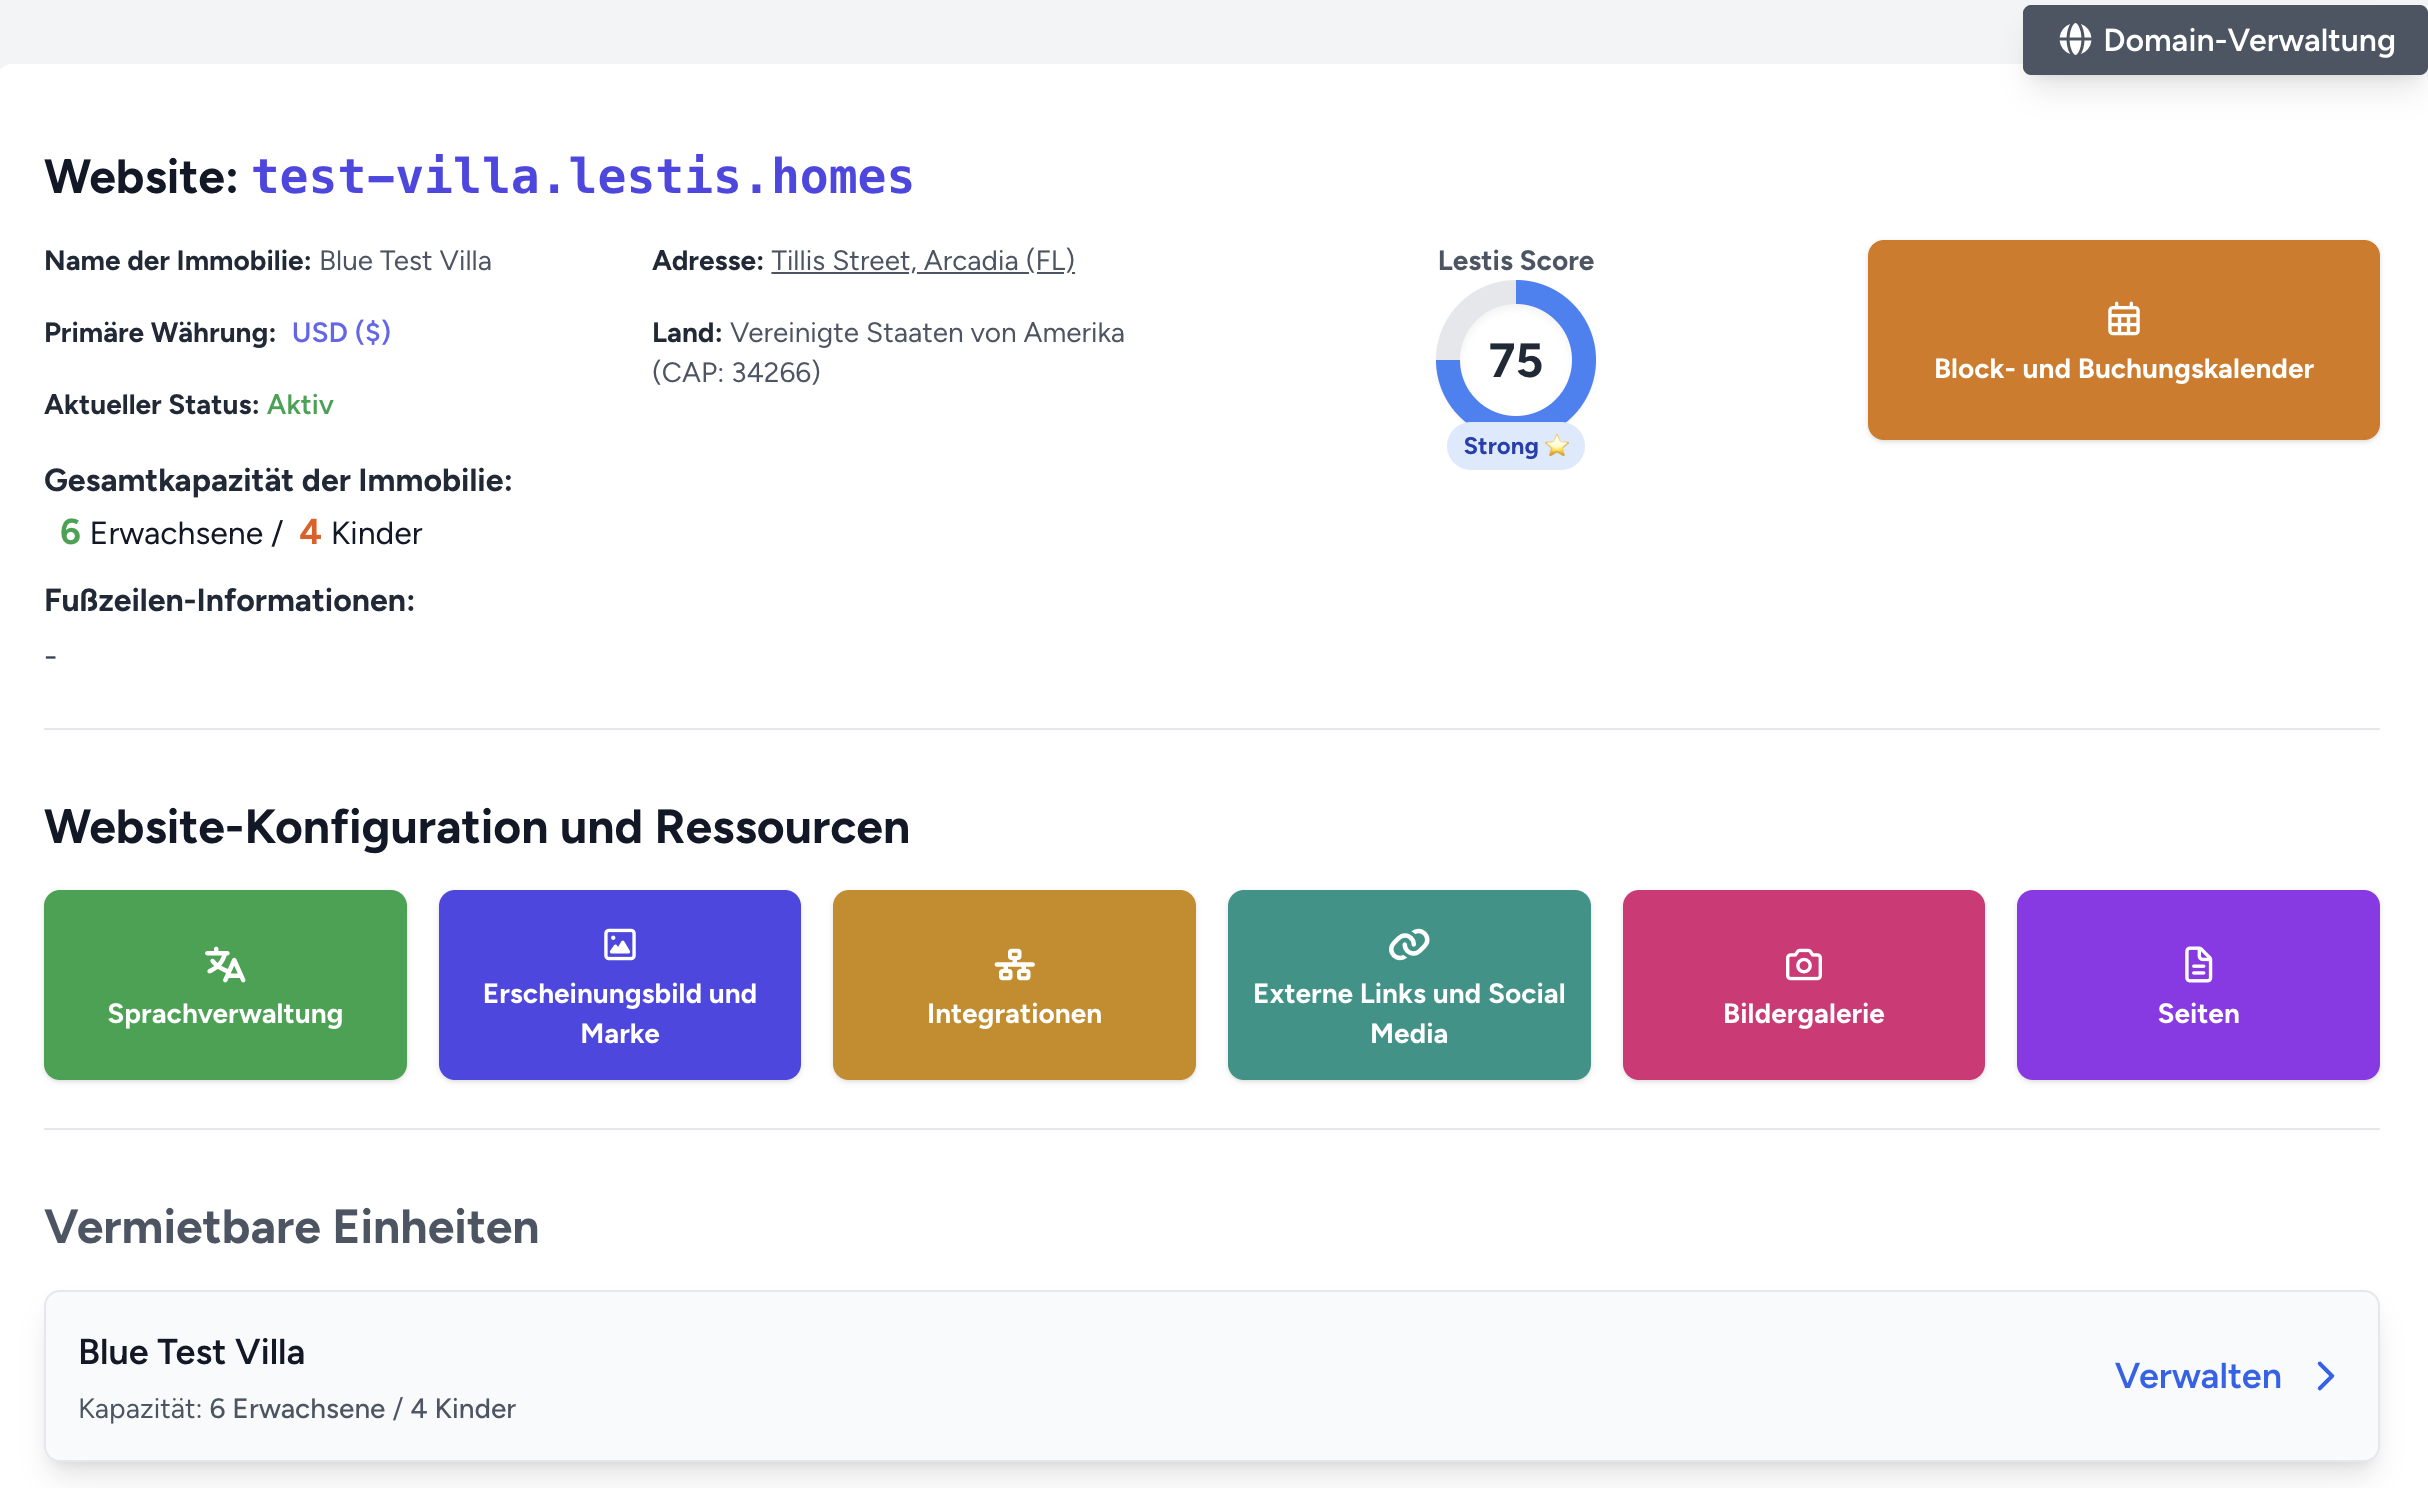
Task: Click the translate icon on Sprachverwaltung
Action: (225, 964)
